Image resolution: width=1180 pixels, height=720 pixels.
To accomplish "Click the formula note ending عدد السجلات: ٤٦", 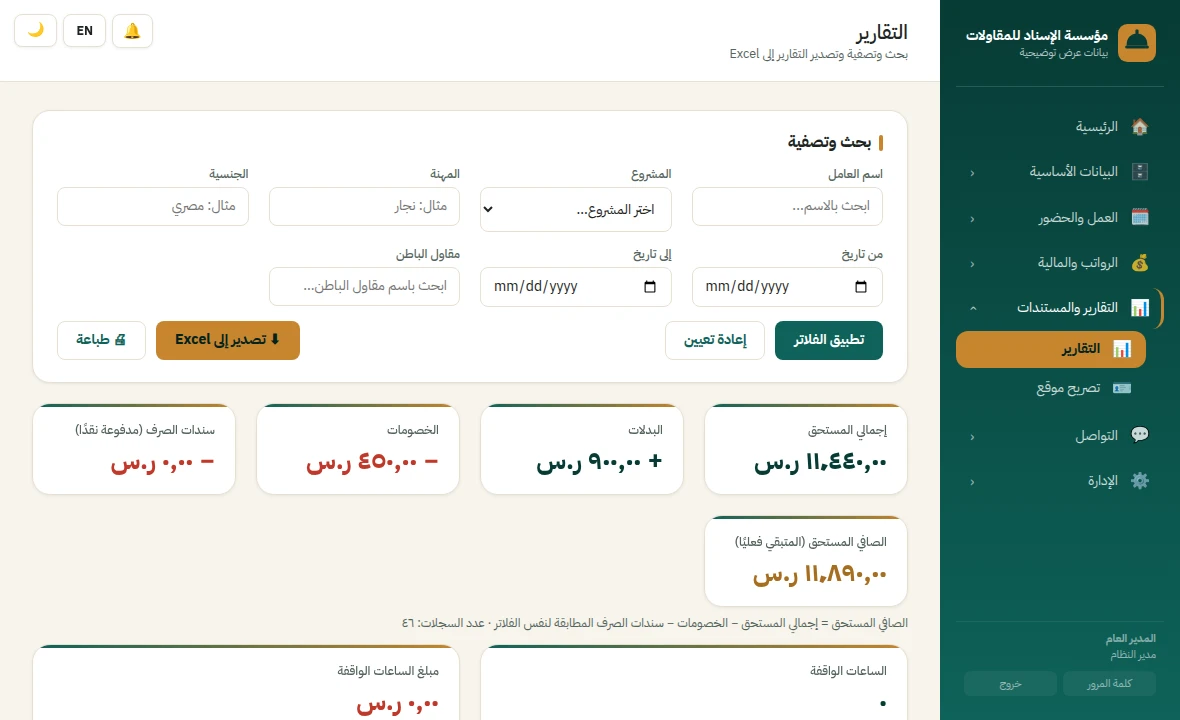I will coord(655,623).
